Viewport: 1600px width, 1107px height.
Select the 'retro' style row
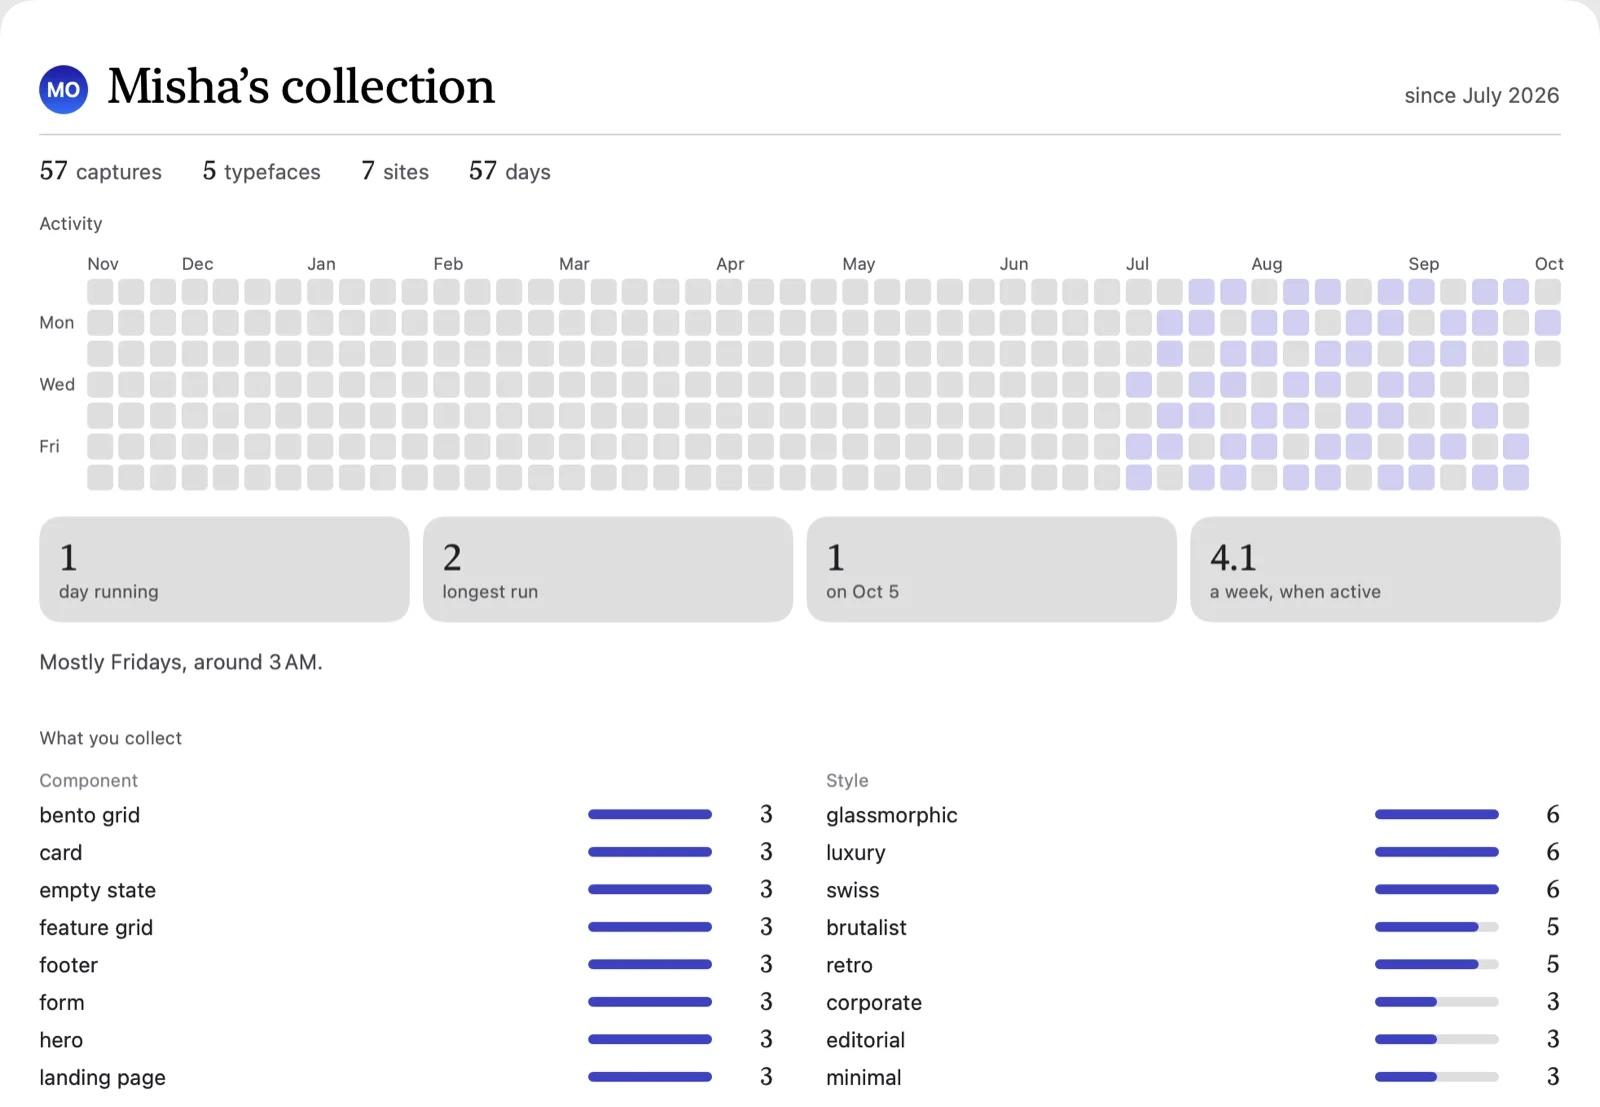pyautogui.click(x=1193, y=965)
